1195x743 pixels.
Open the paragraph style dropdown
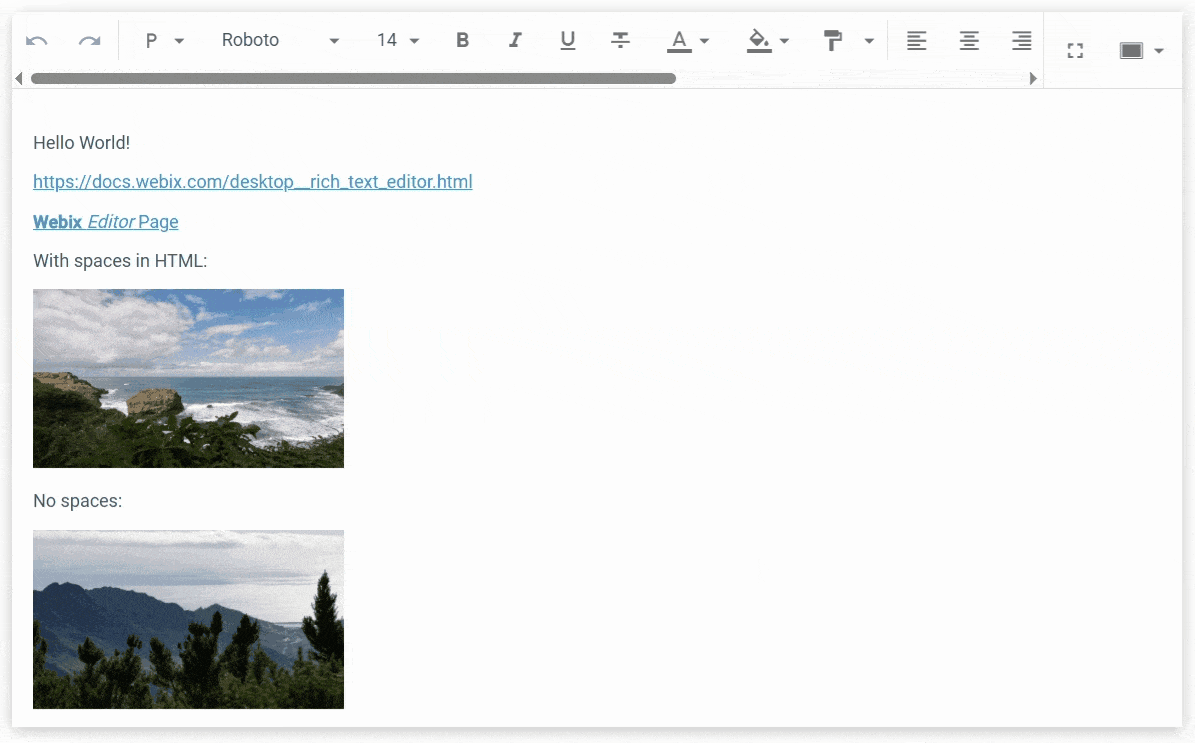tap(162, 40)
